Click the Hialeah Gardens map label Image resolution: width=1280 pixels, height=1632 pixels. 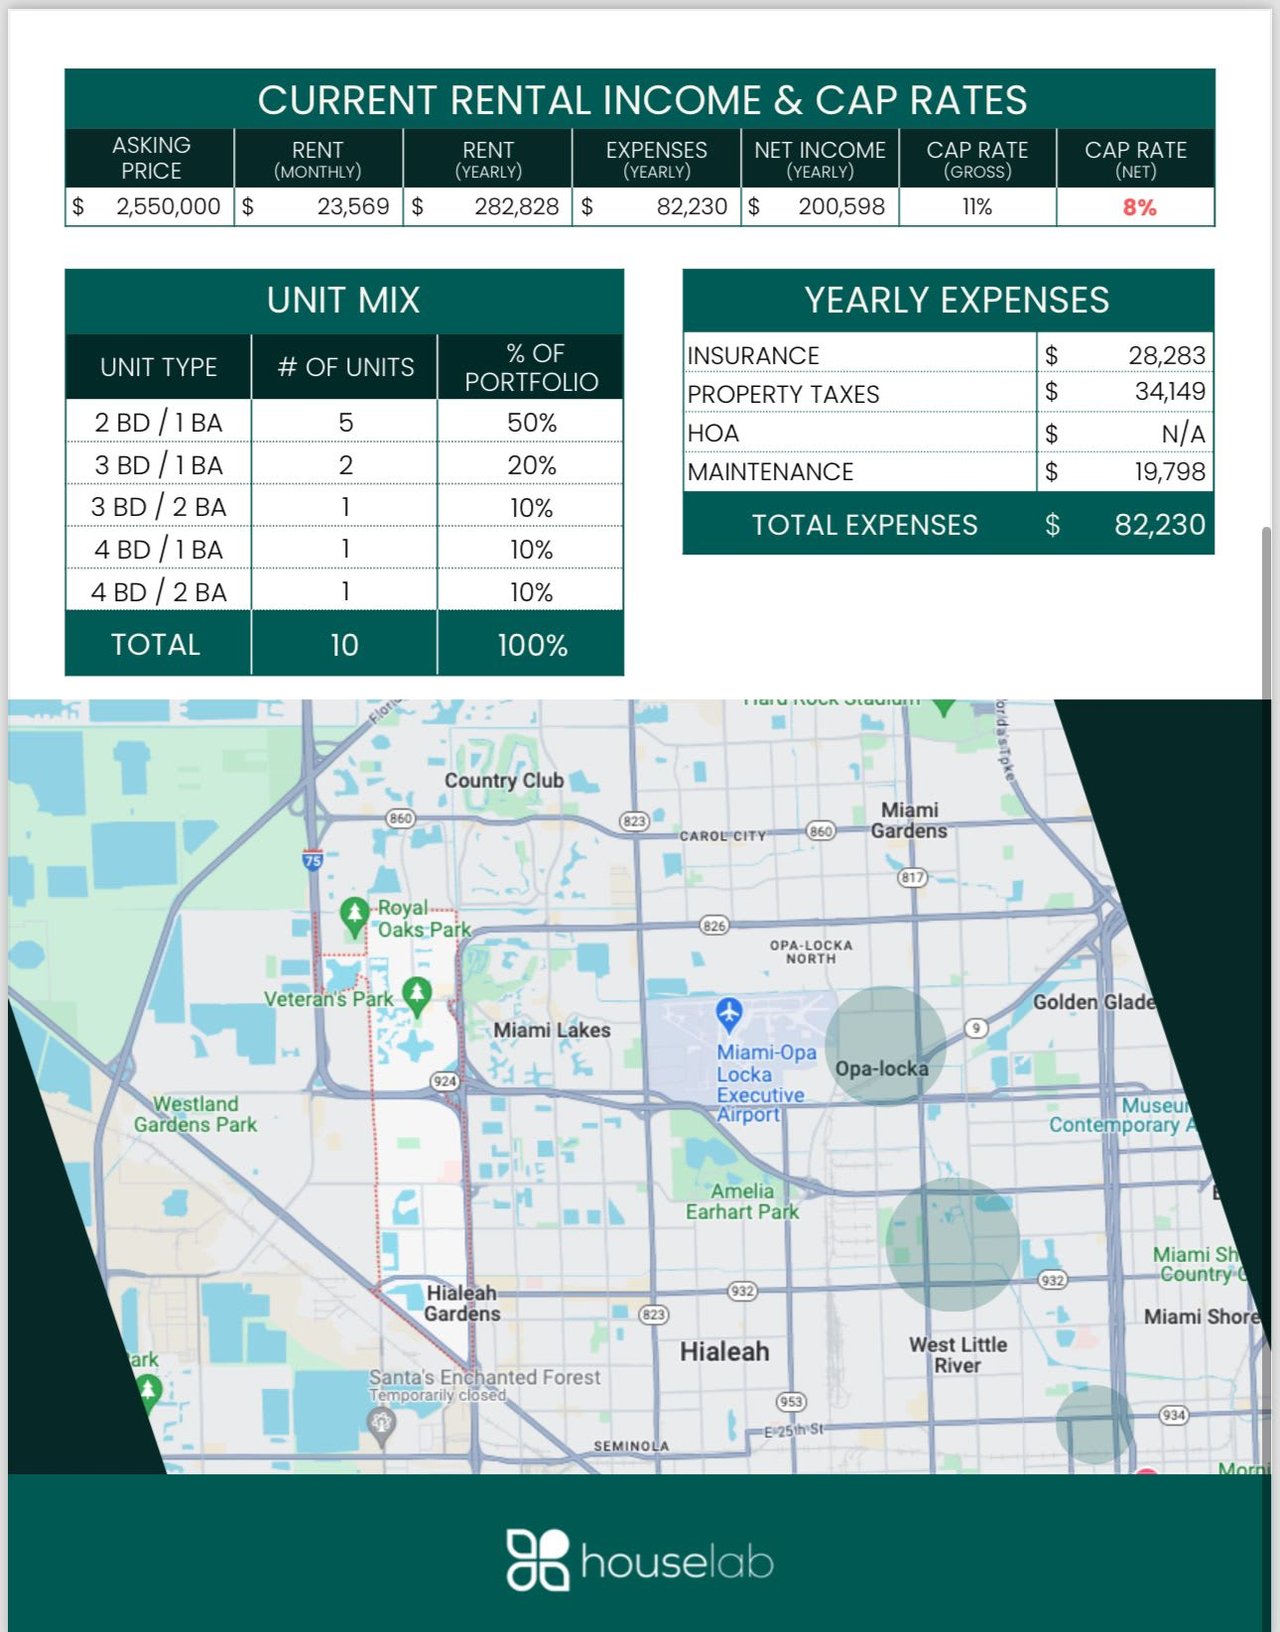[x=461, y=1303]
